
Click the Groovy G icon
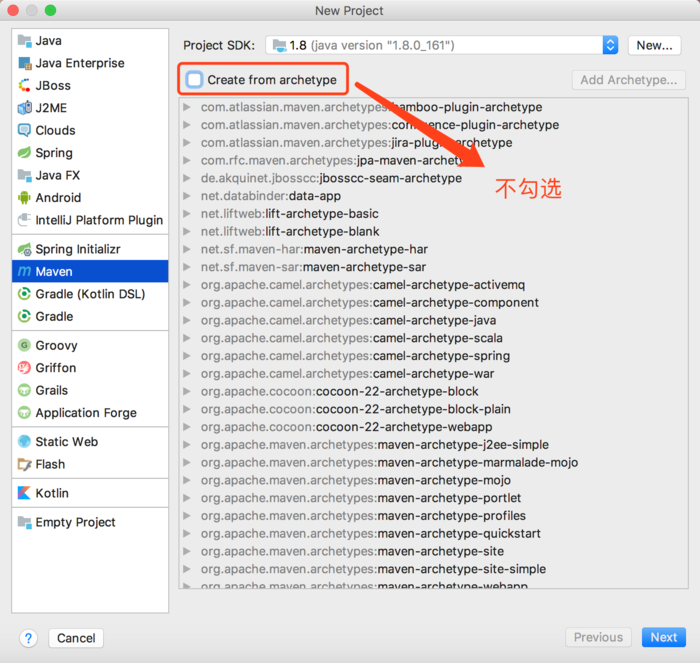click(x=25, y=345)
